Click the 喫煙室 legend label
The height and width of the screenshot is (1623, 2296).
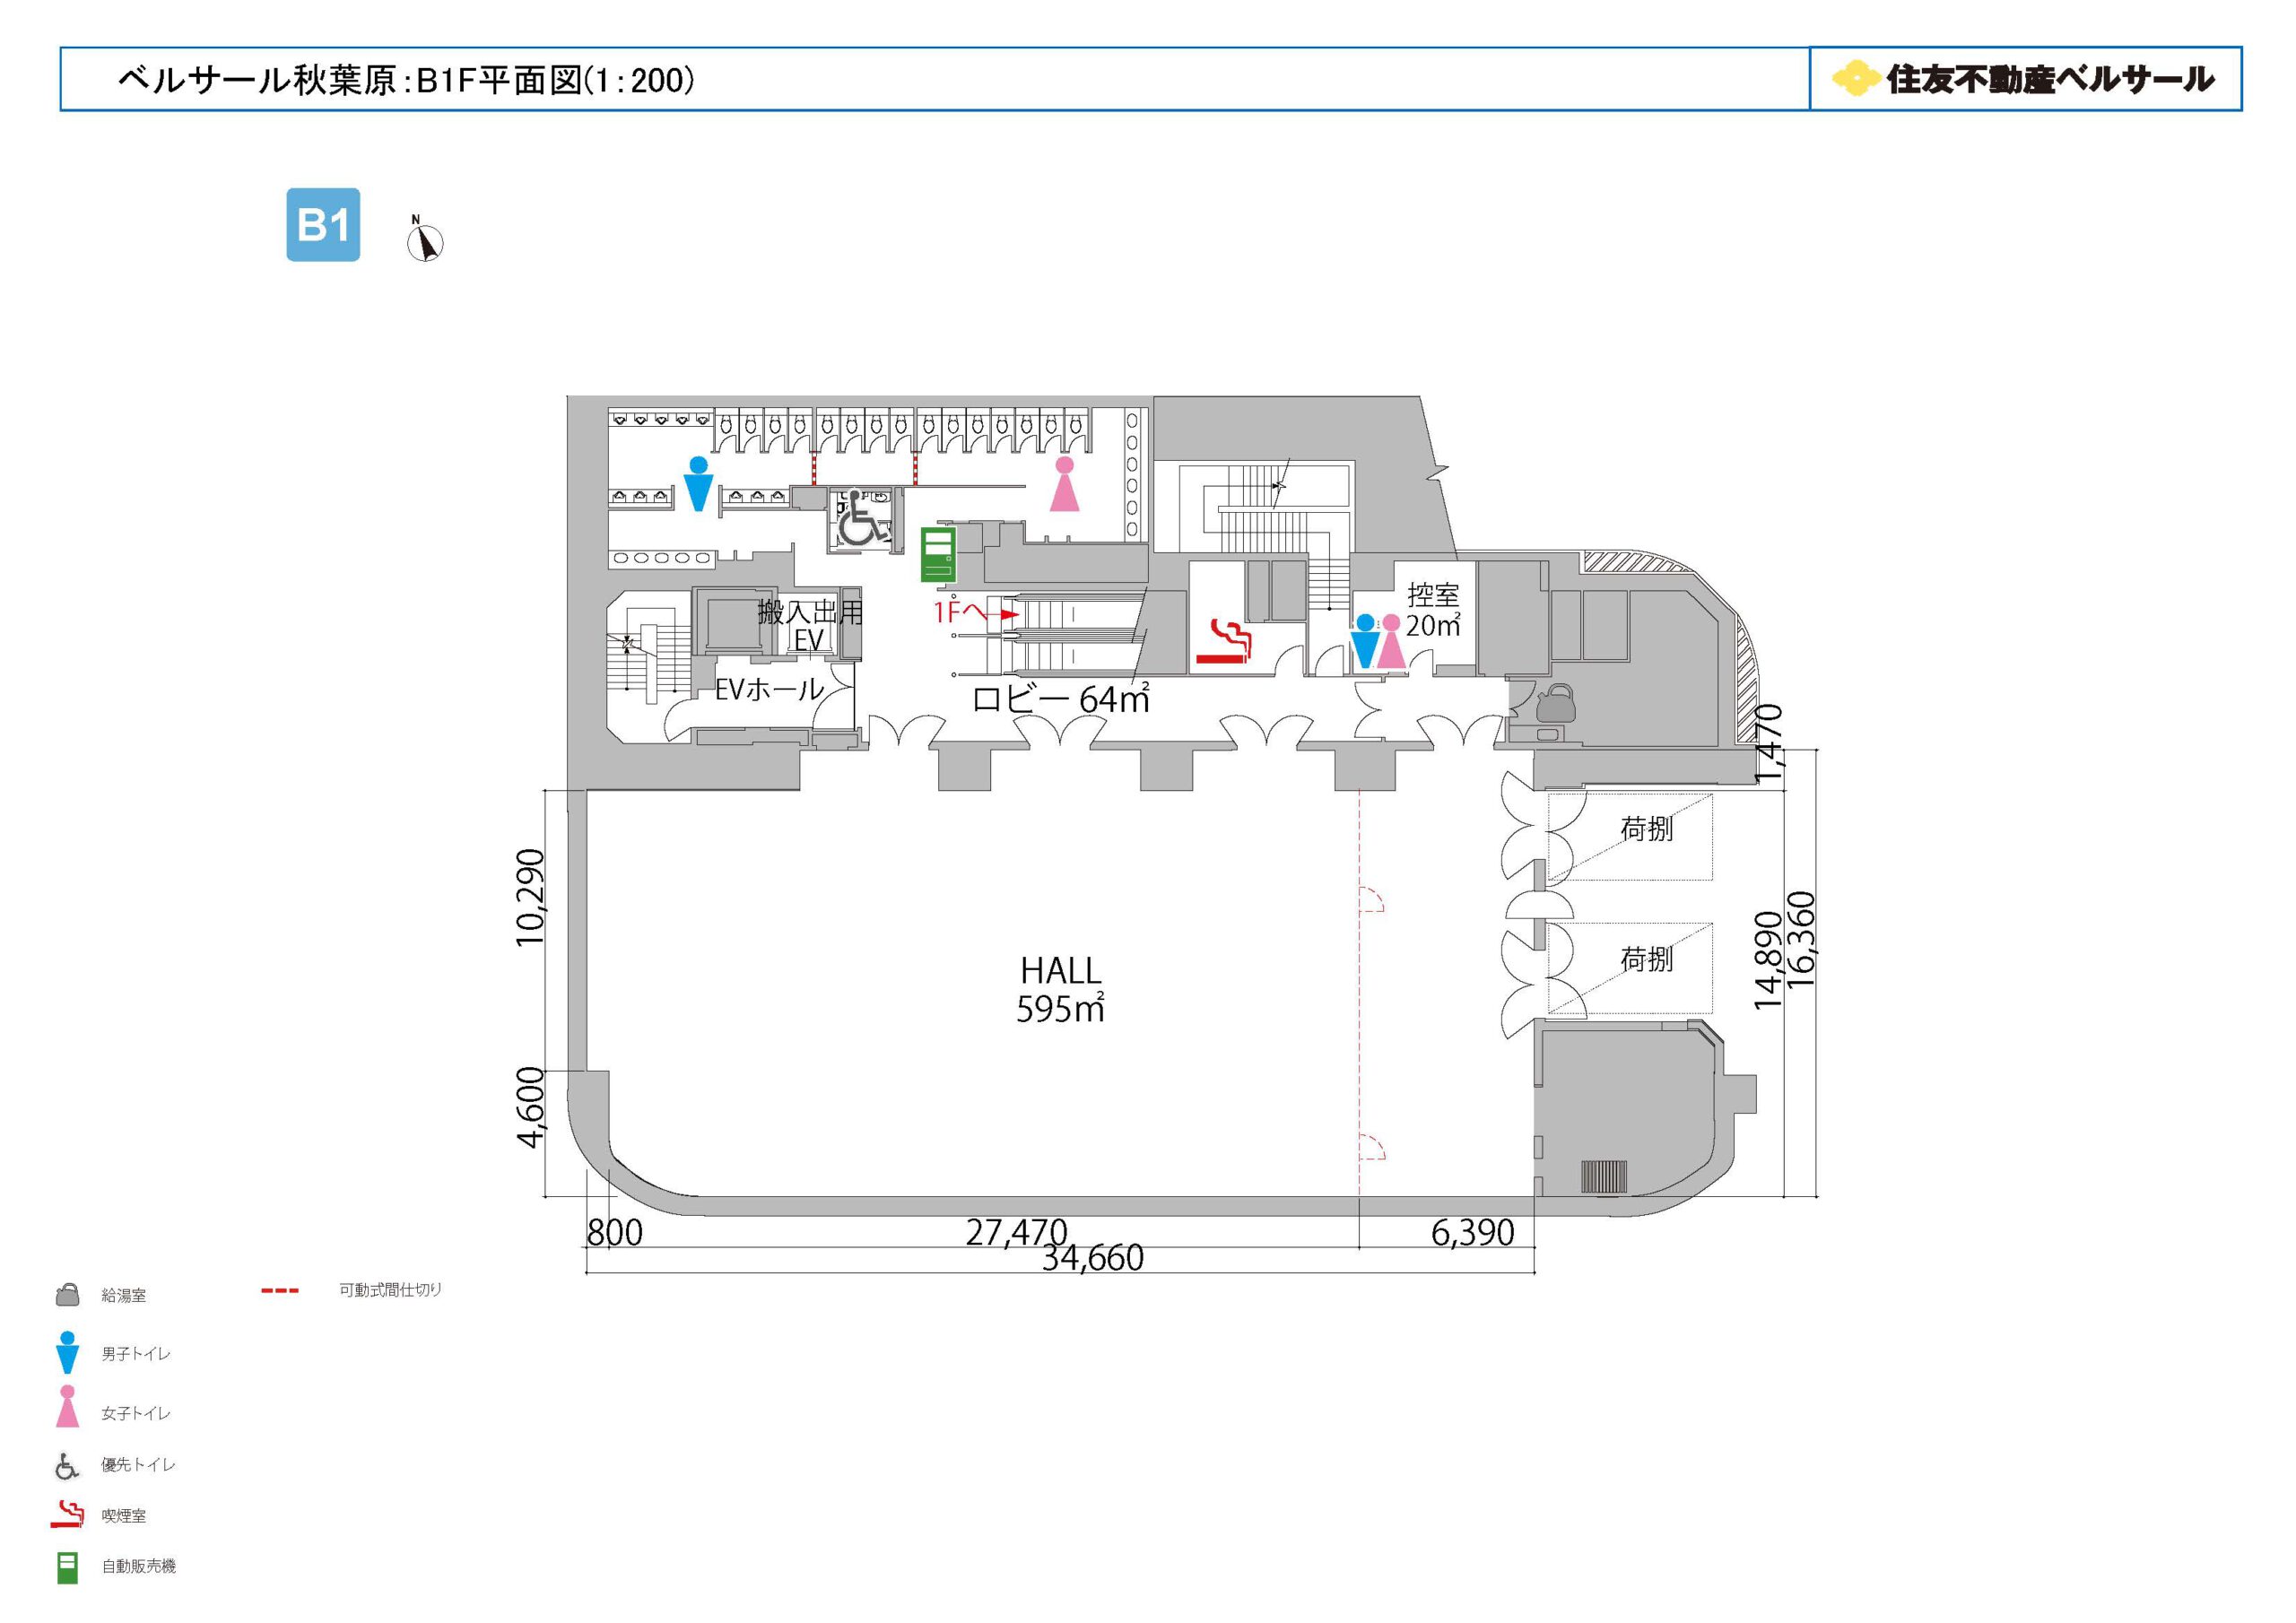tap(124, 1516)
